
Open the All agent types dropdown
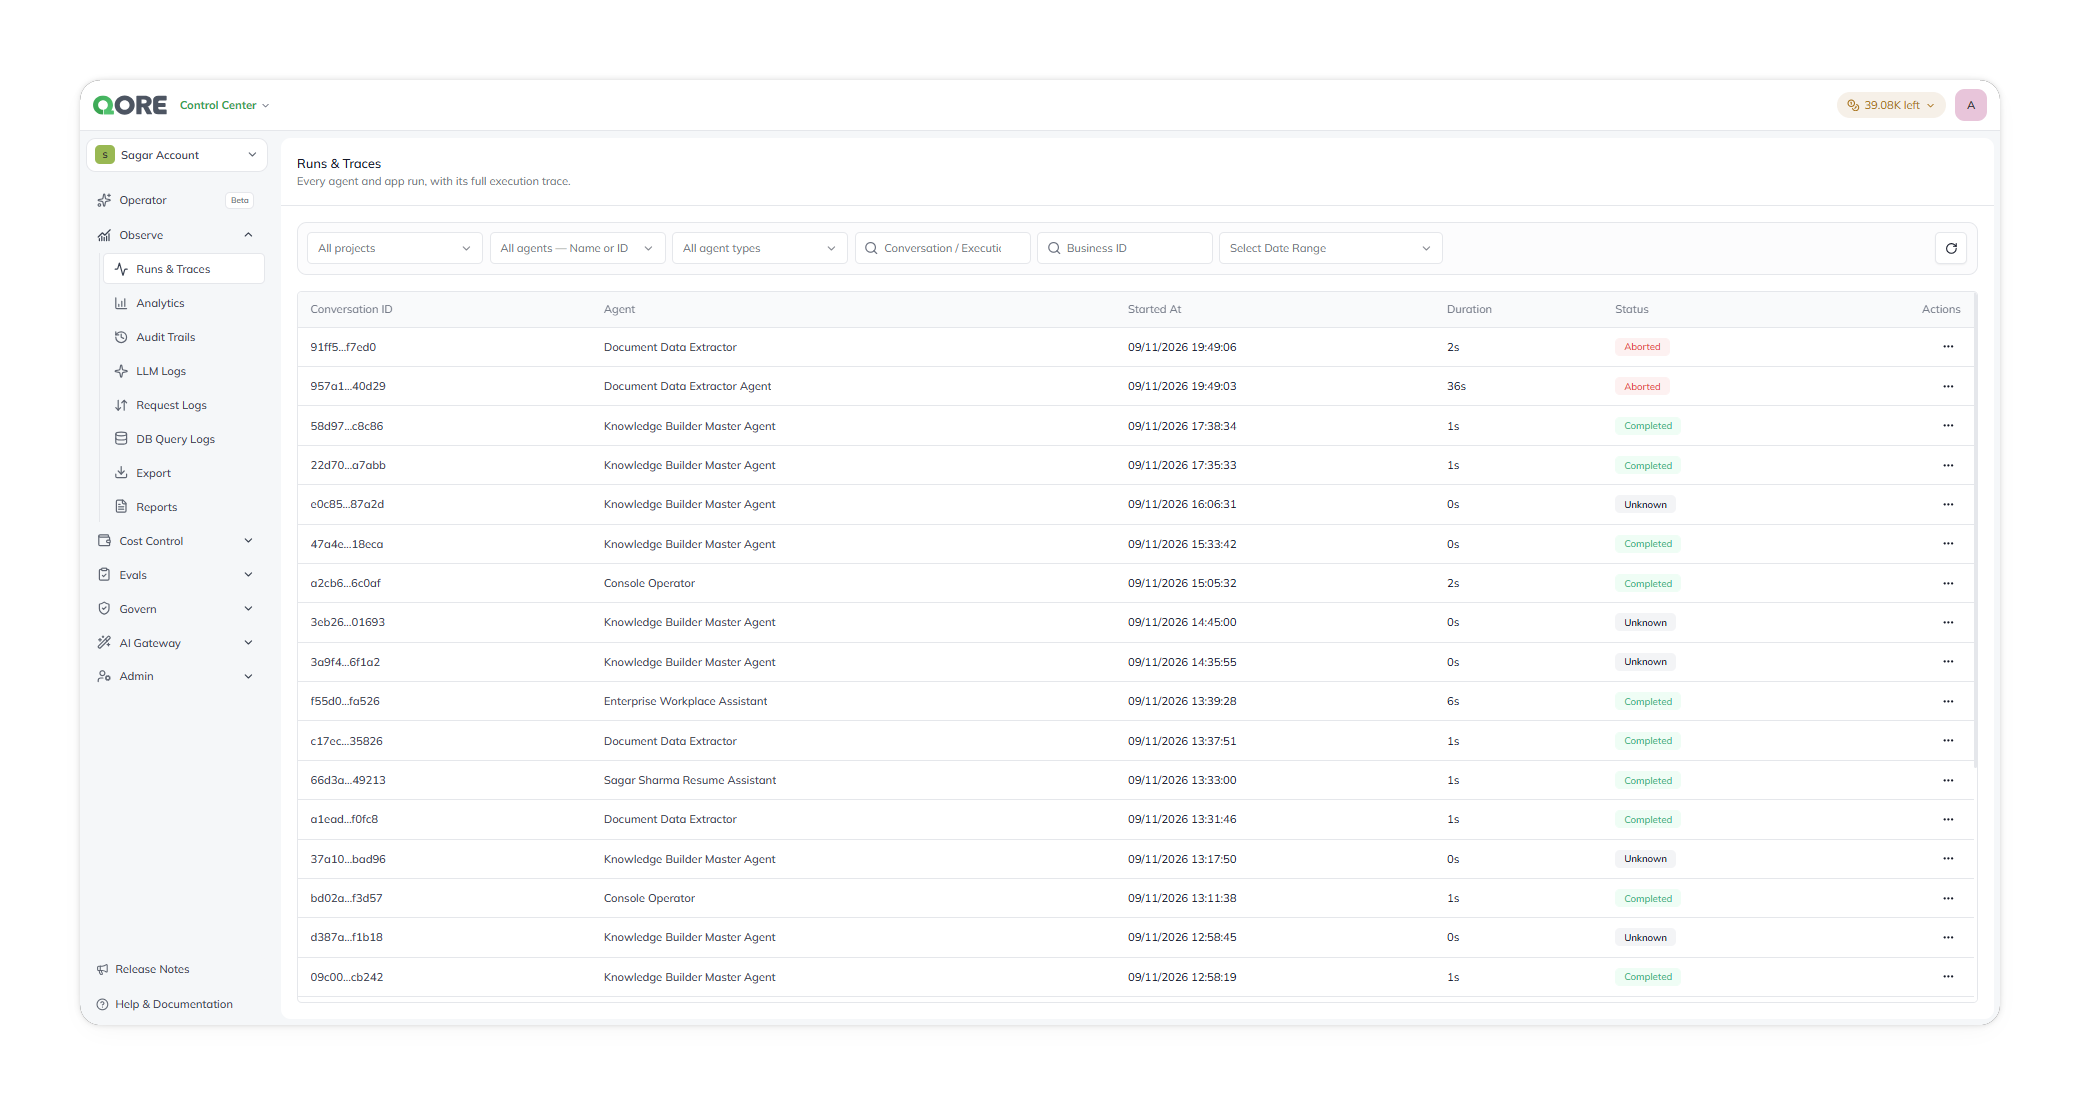click(760, 248)
